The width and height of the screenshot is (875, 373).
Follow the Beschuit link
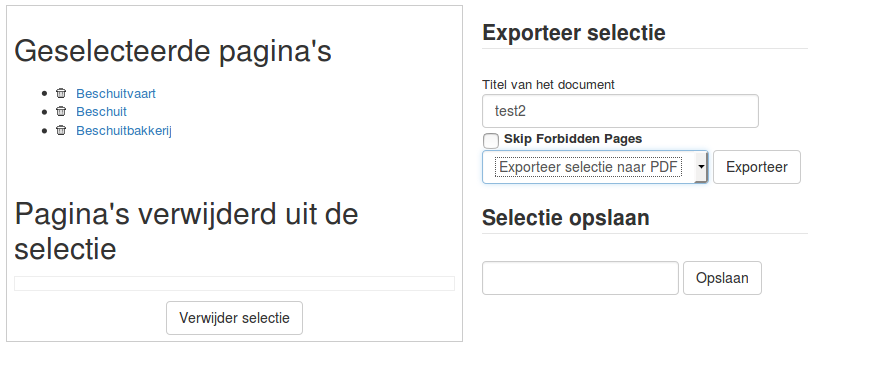pos(102,111)
